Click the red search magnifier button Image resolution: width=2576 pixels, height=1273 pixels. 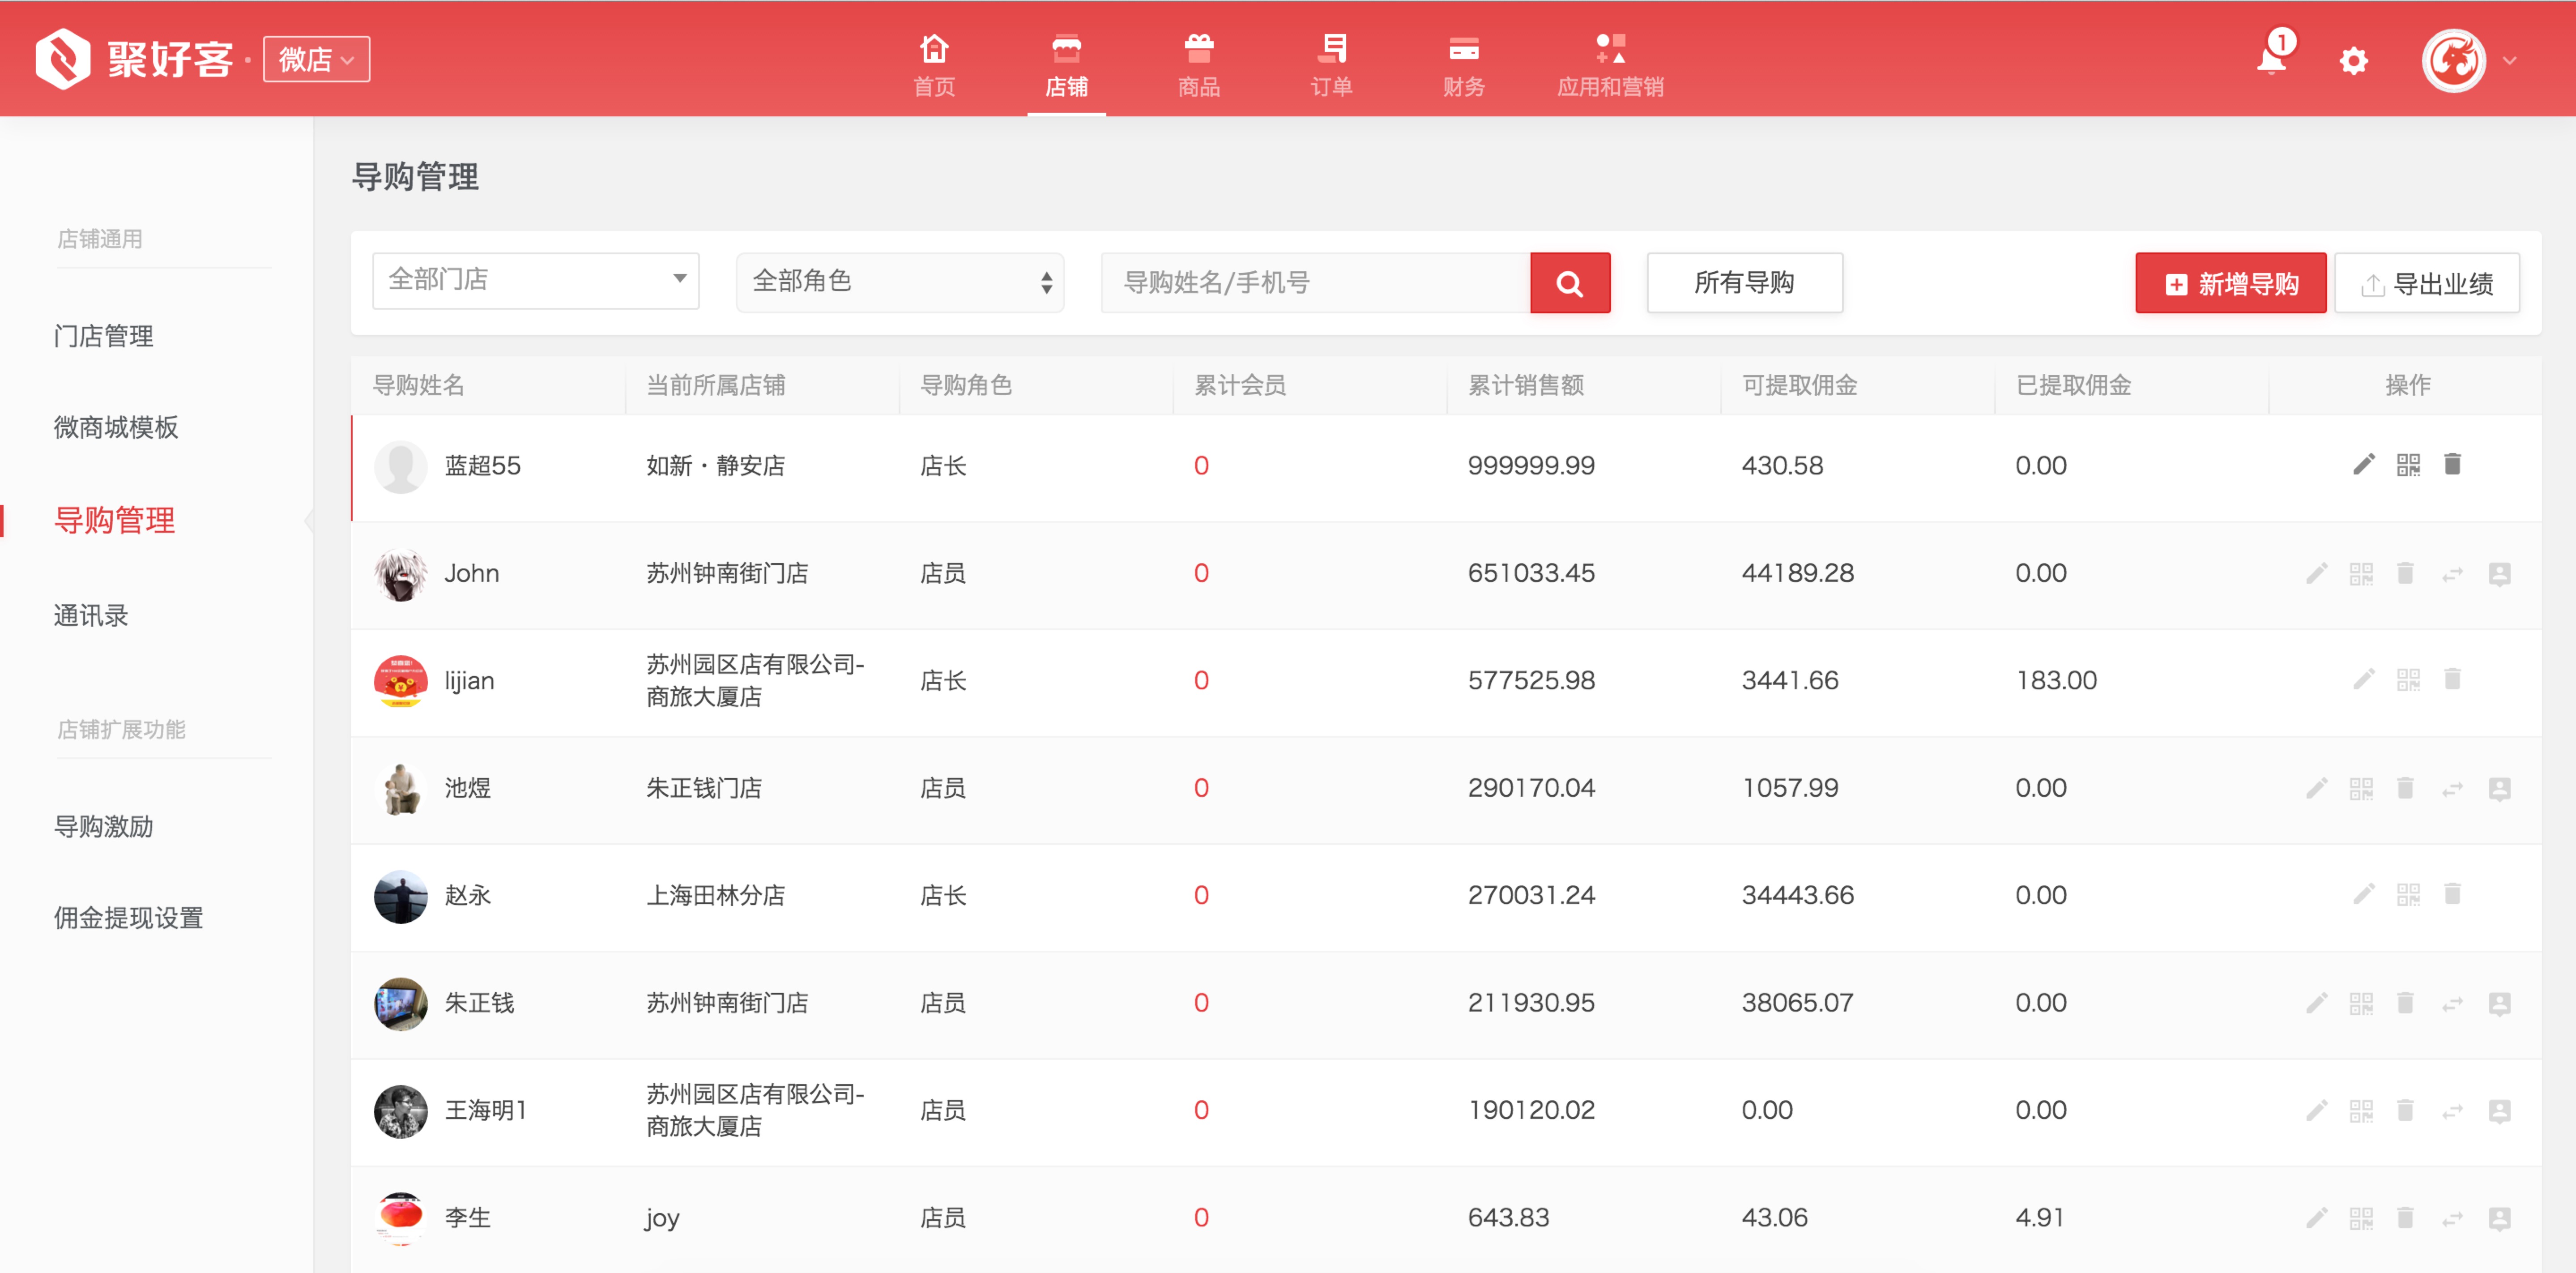[1570, 283]
